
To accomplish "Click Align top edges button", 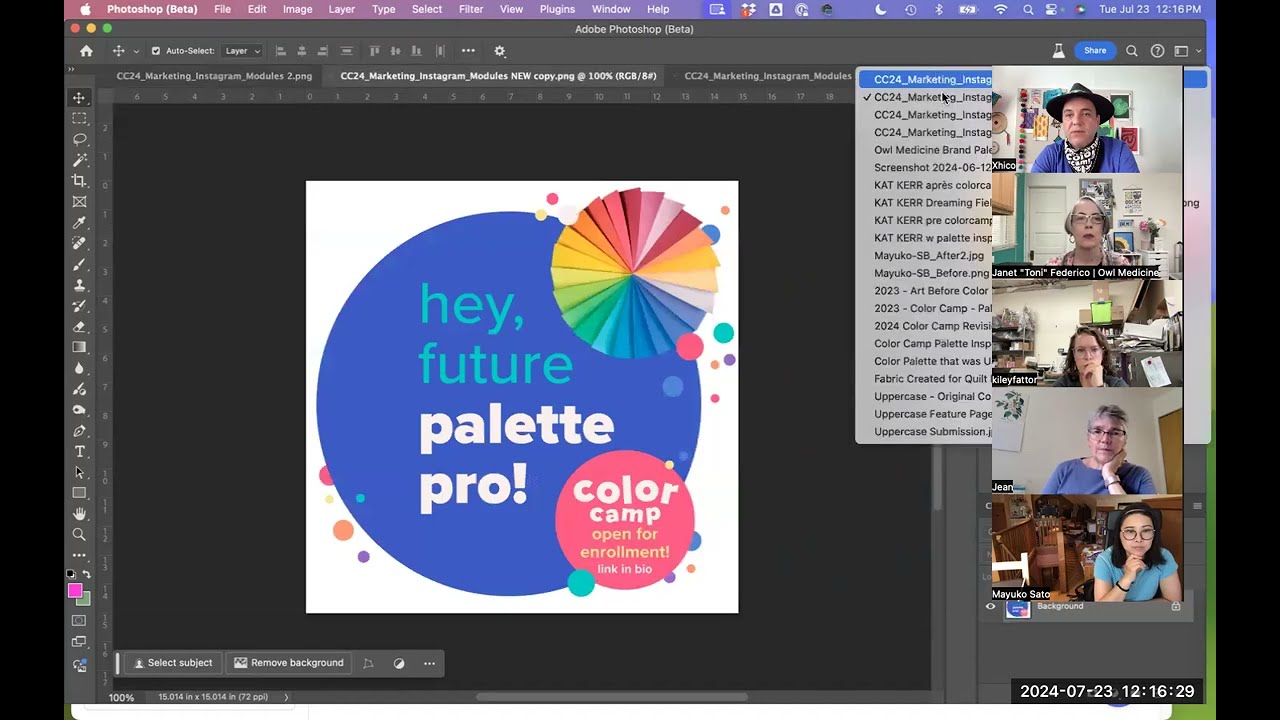I will (374, 51).
